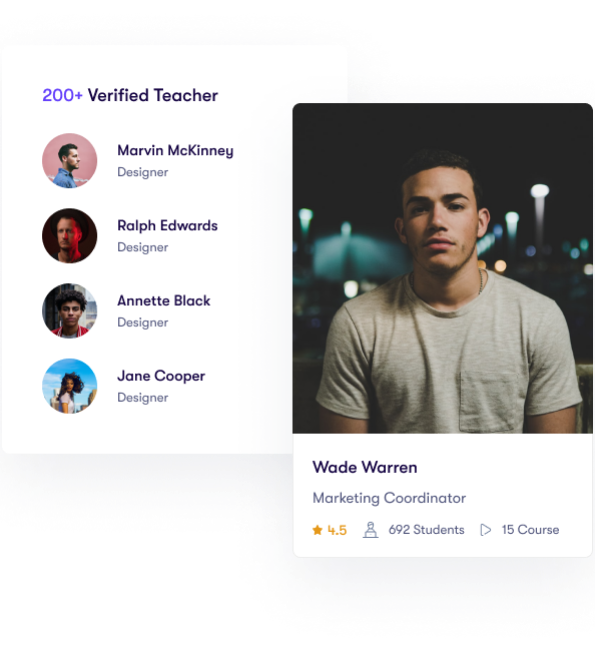This screenshot has height=653, width=595.
Task: Open Marvin McKinney's round avatar
Action: pos(70,161)
